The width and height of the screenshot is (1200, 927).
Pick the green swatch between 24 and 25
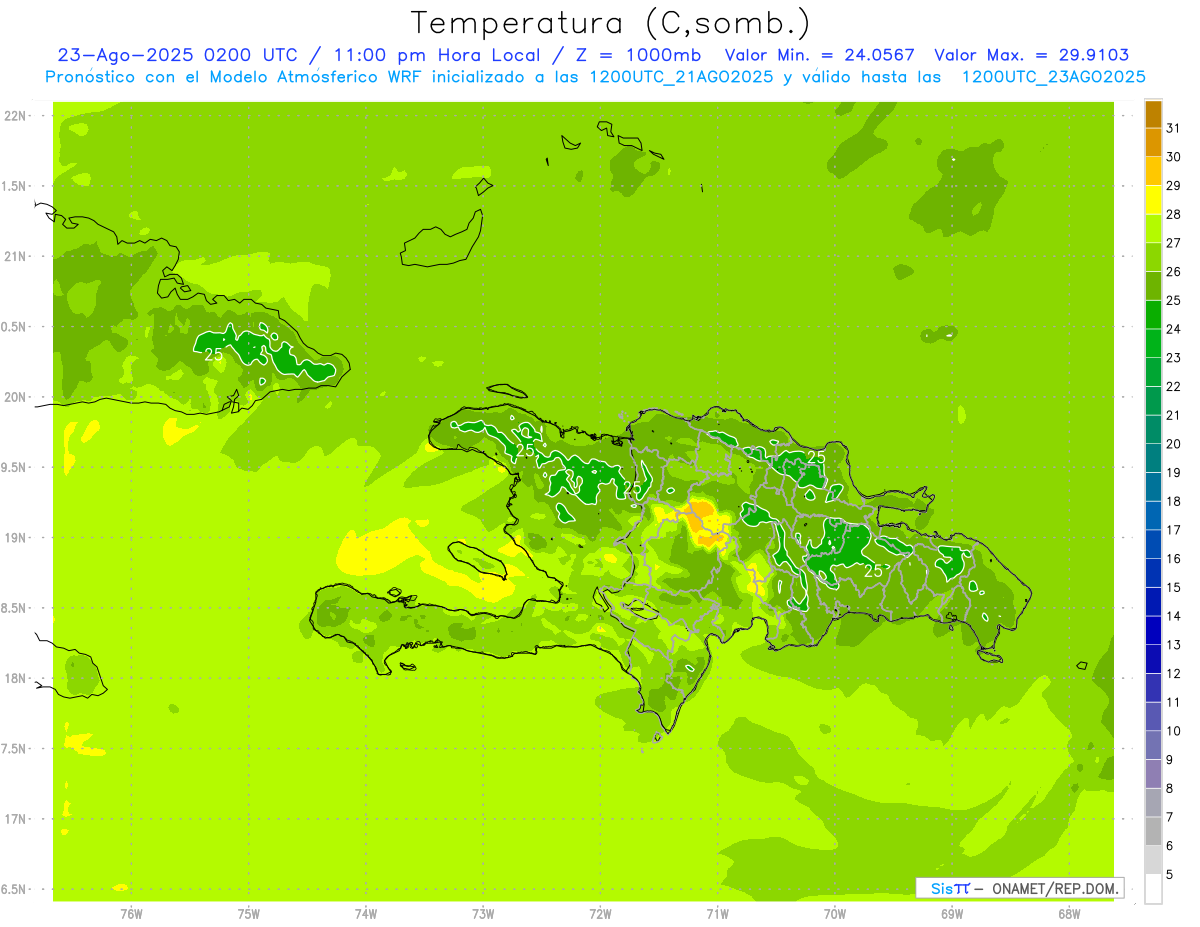(x=1153, y=314)
